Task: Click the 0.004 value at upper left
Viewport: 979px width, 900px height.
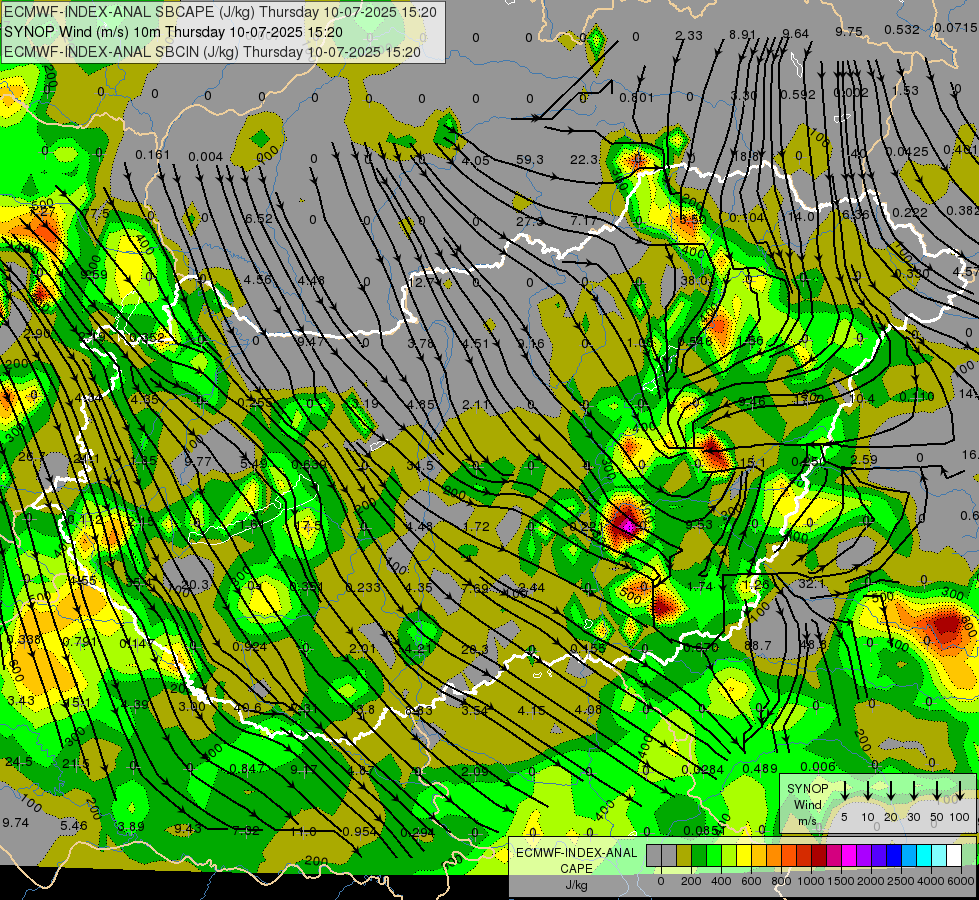Action: tap(205, 156)
